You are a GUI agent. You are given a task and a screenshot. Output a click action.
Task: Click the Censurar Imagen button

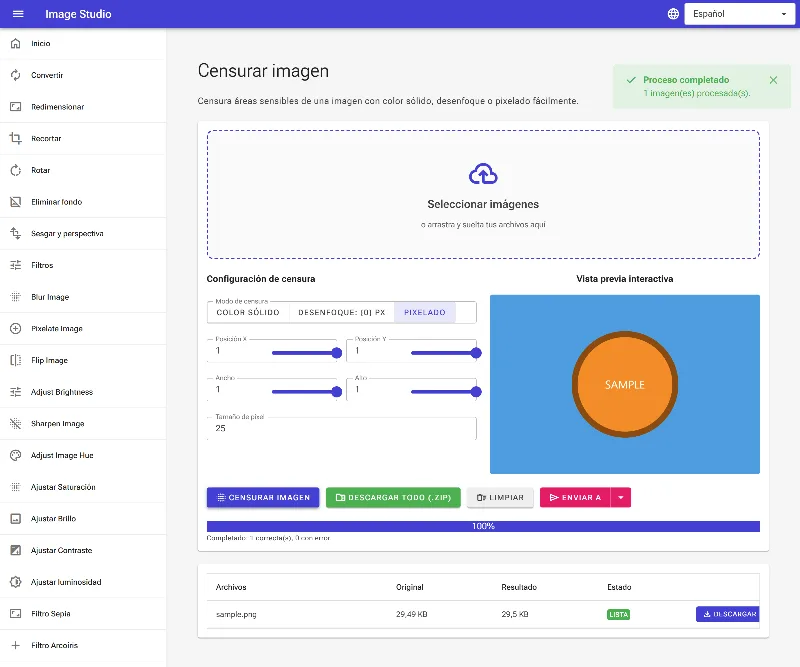pyautogui.click(x=263, y=498)
